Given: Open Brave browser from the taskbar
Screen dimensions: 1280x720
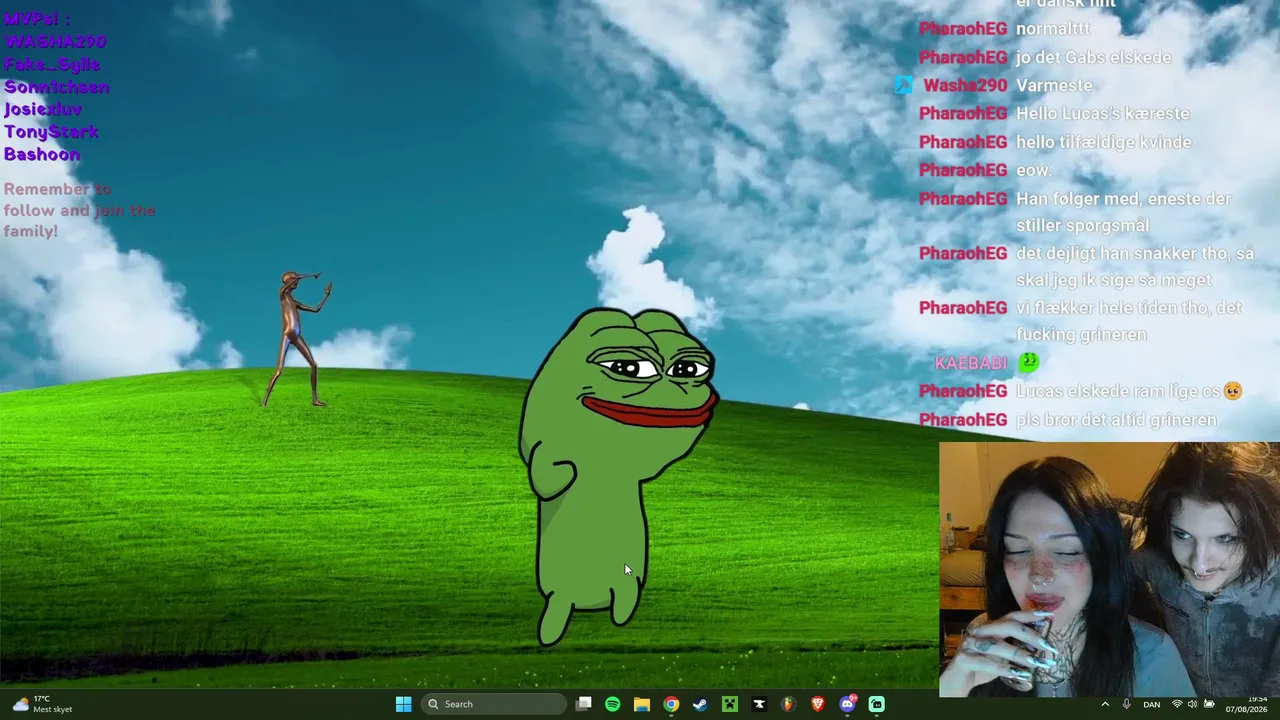Looking at the screenshot, I should [x=818, y=704].
